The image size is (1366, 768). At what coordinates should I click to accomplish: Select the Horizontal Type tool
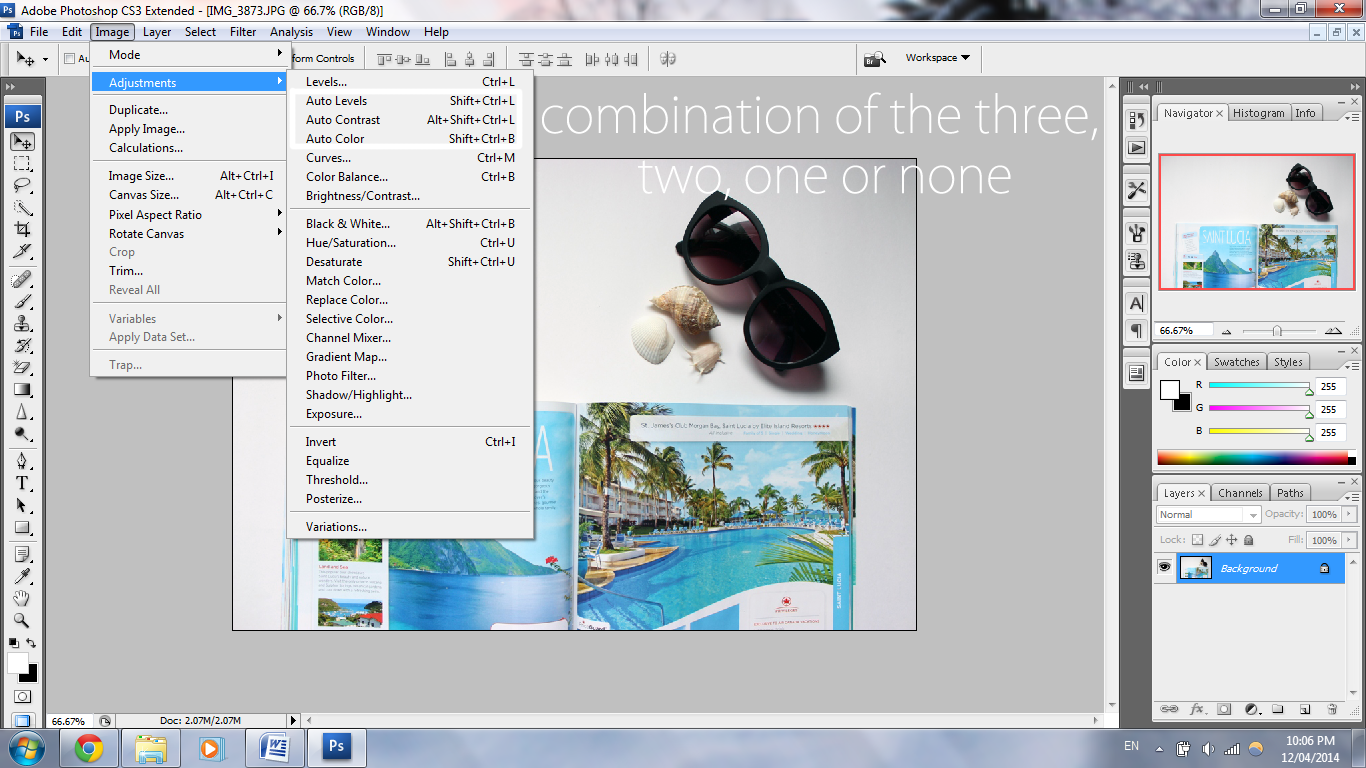[x=22, y=484]
